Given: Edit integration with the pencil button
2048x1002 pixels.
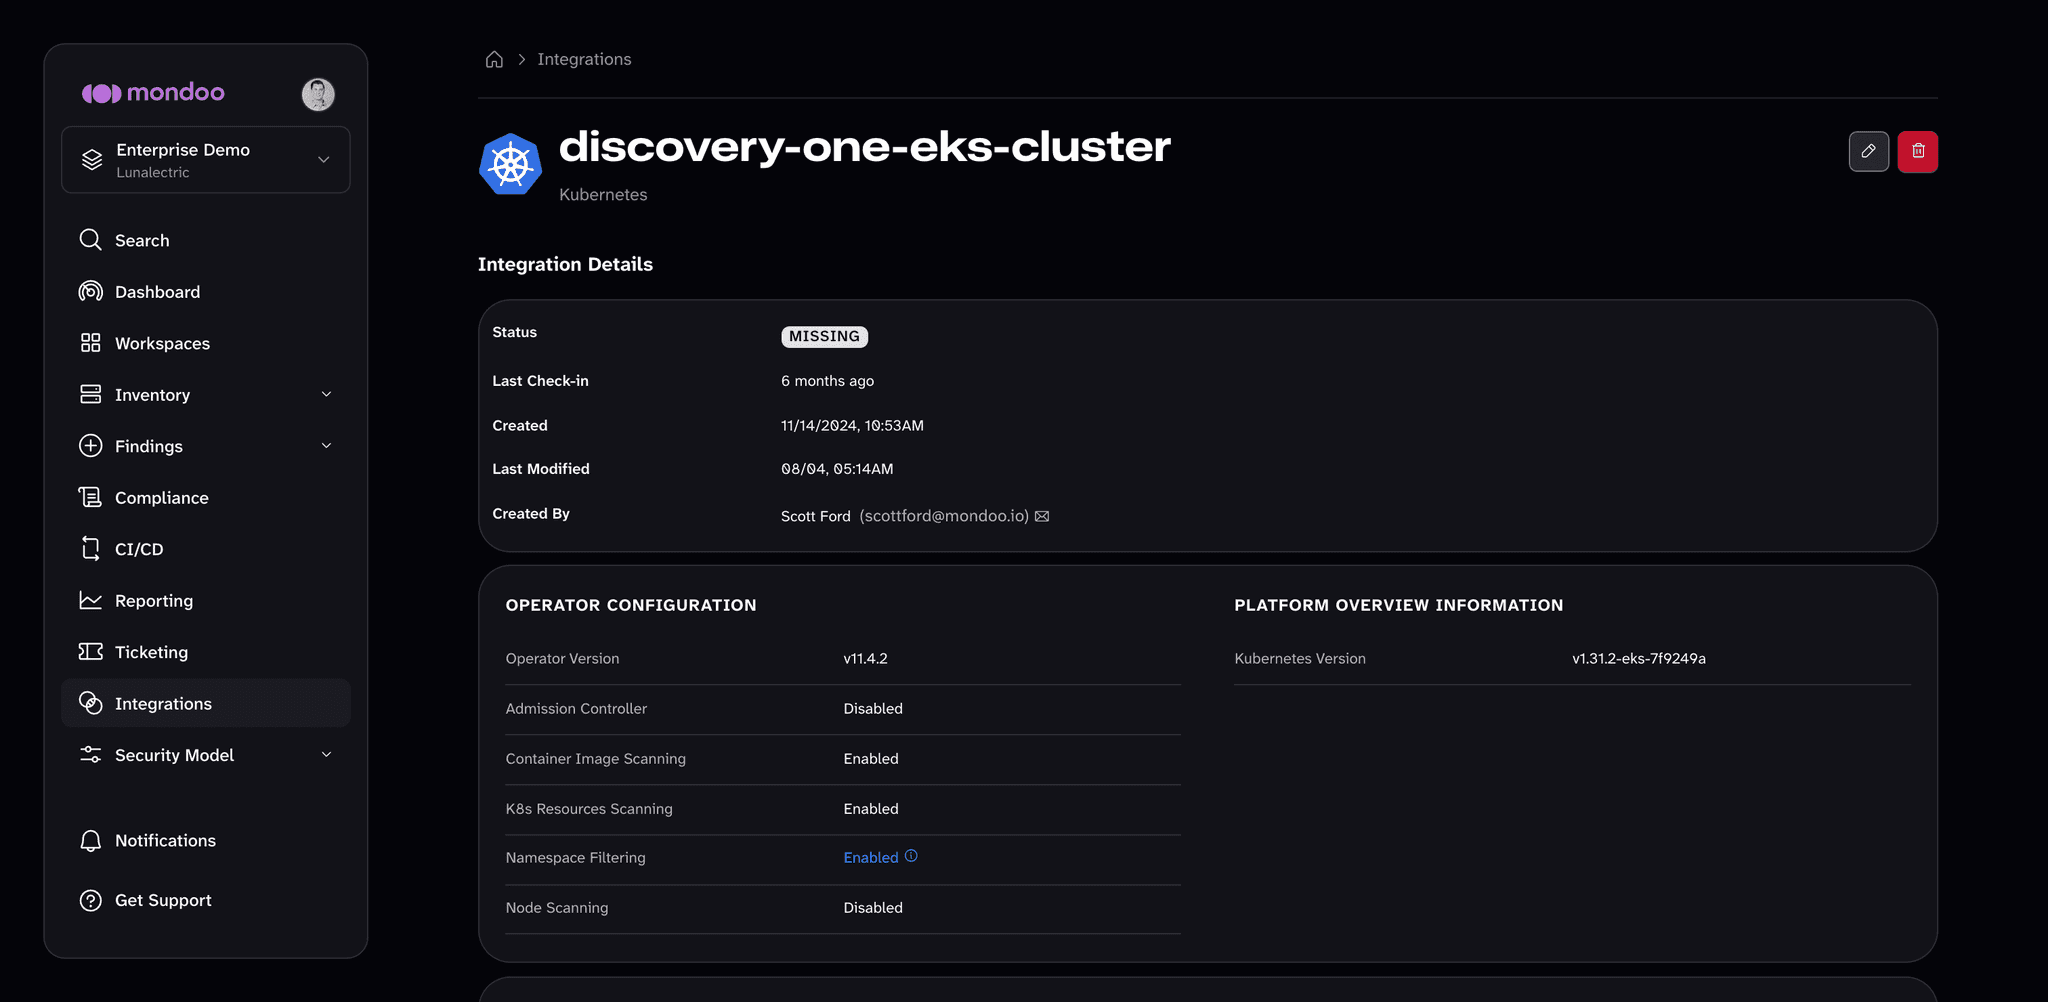Looking at the screenshot, I should [x=1868, y=151].
